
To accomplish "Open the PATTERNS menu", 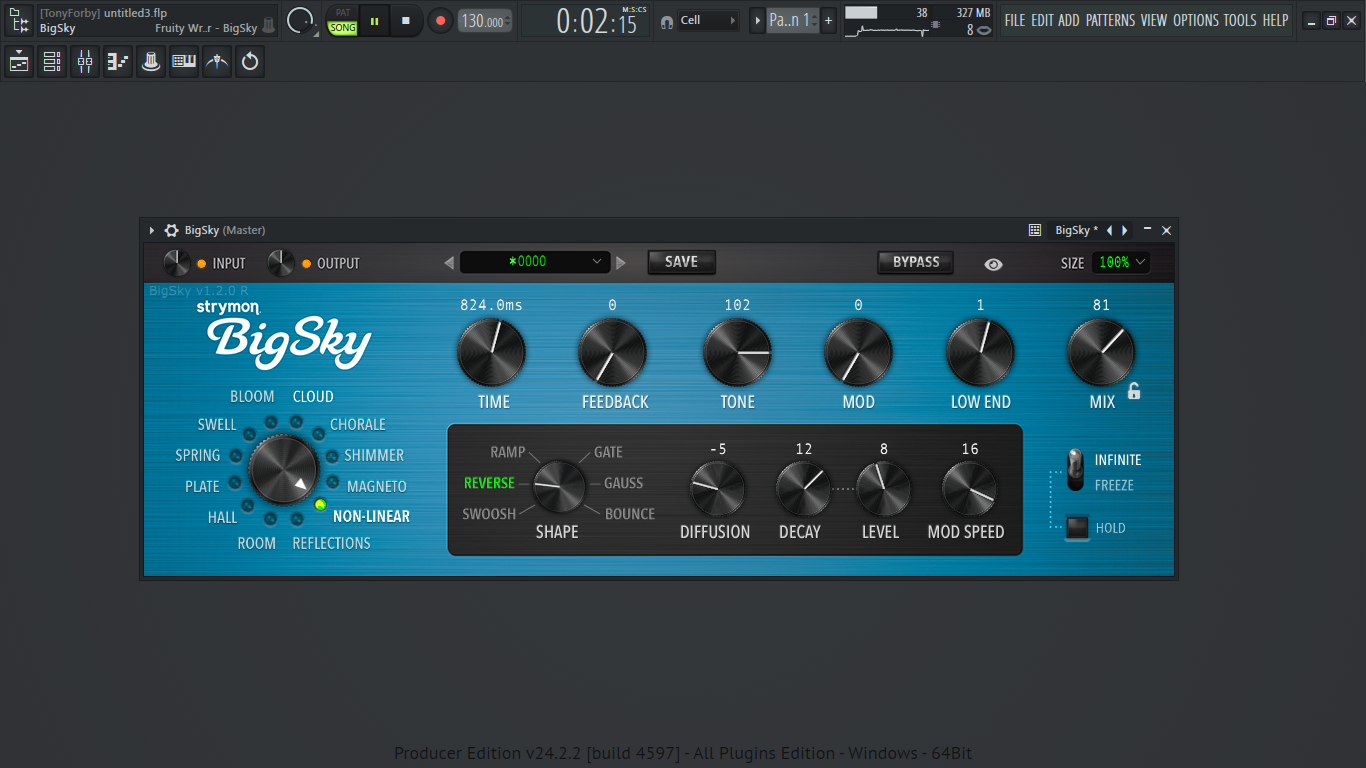I will click(1111, 20).
